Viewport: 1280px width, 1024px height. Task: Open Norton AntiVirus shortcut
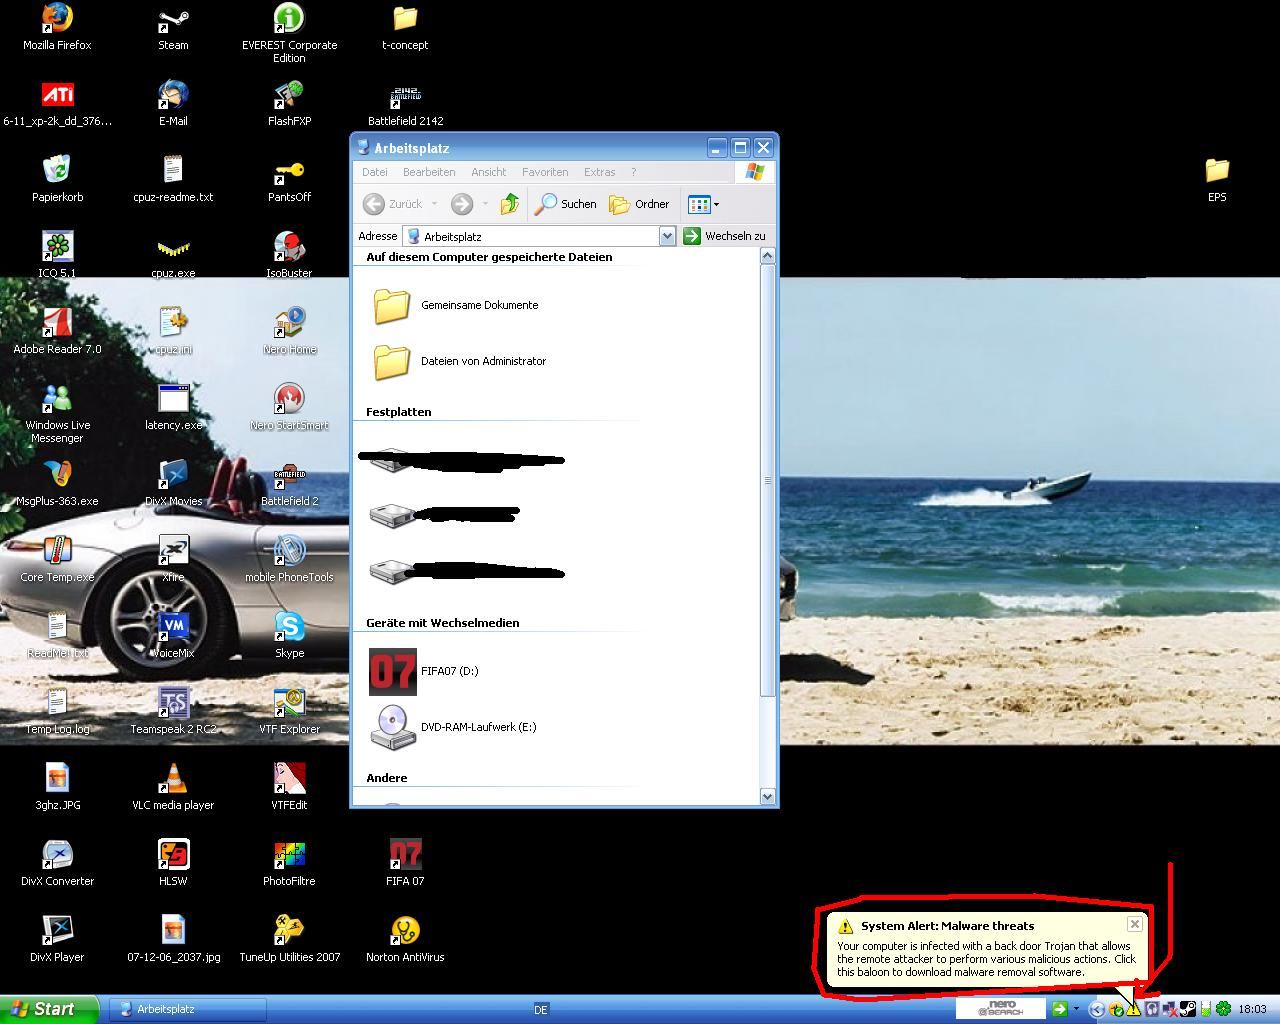pyautogui.click(x=405, y=939)
